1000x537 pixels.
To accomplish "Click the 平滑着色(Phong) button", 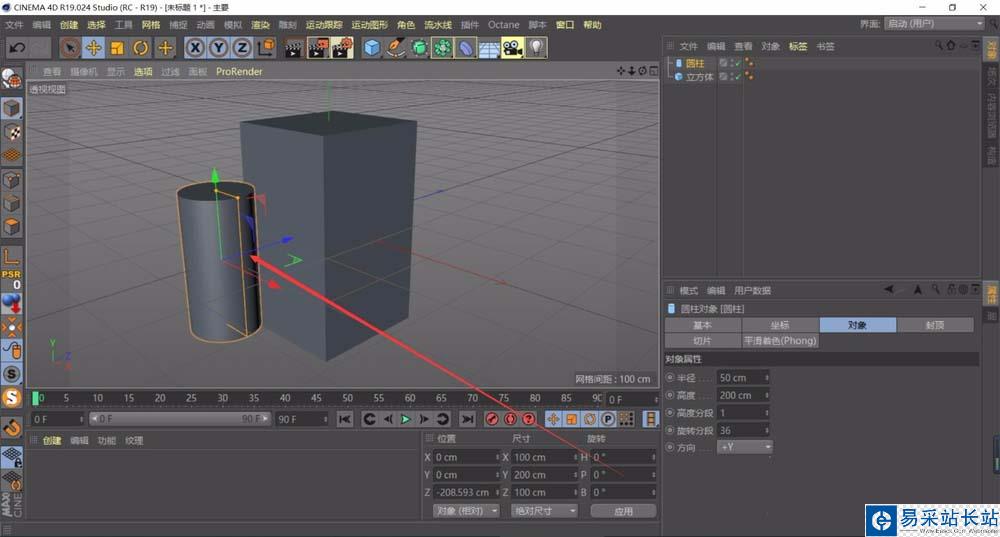I will pos(780,341).
